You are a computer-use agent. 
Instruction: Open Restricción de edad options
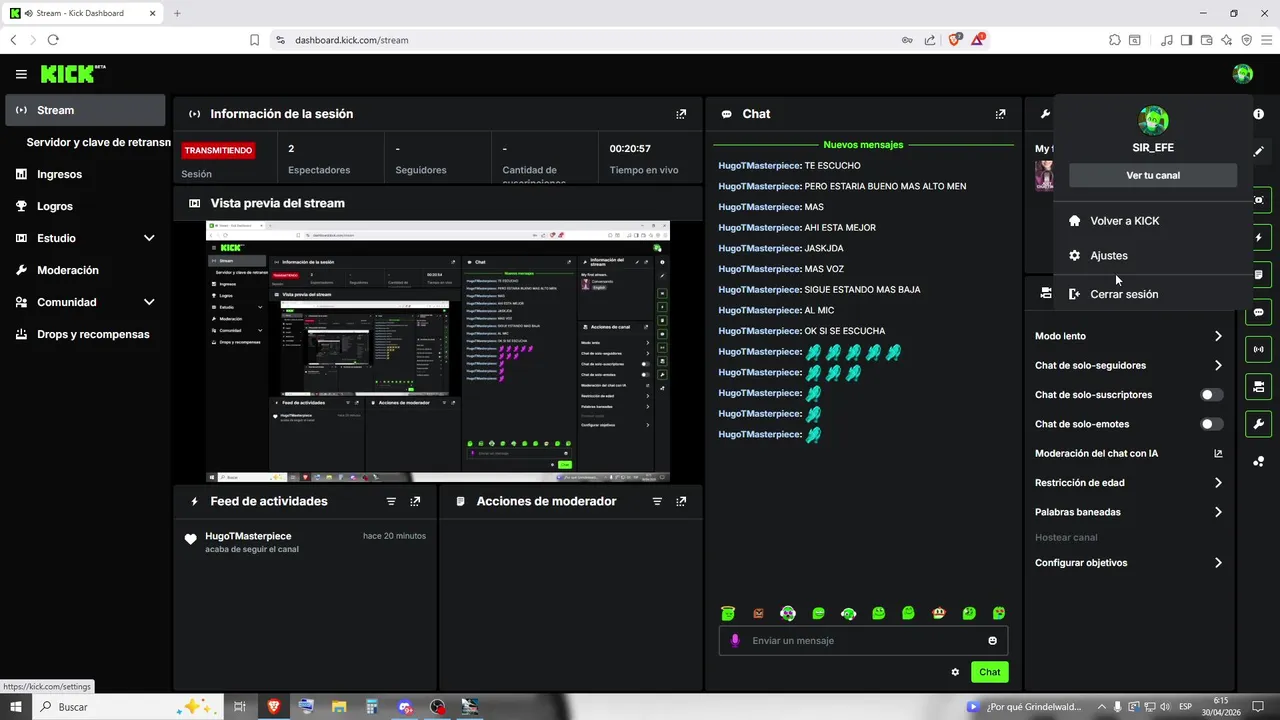point(1128,483)
